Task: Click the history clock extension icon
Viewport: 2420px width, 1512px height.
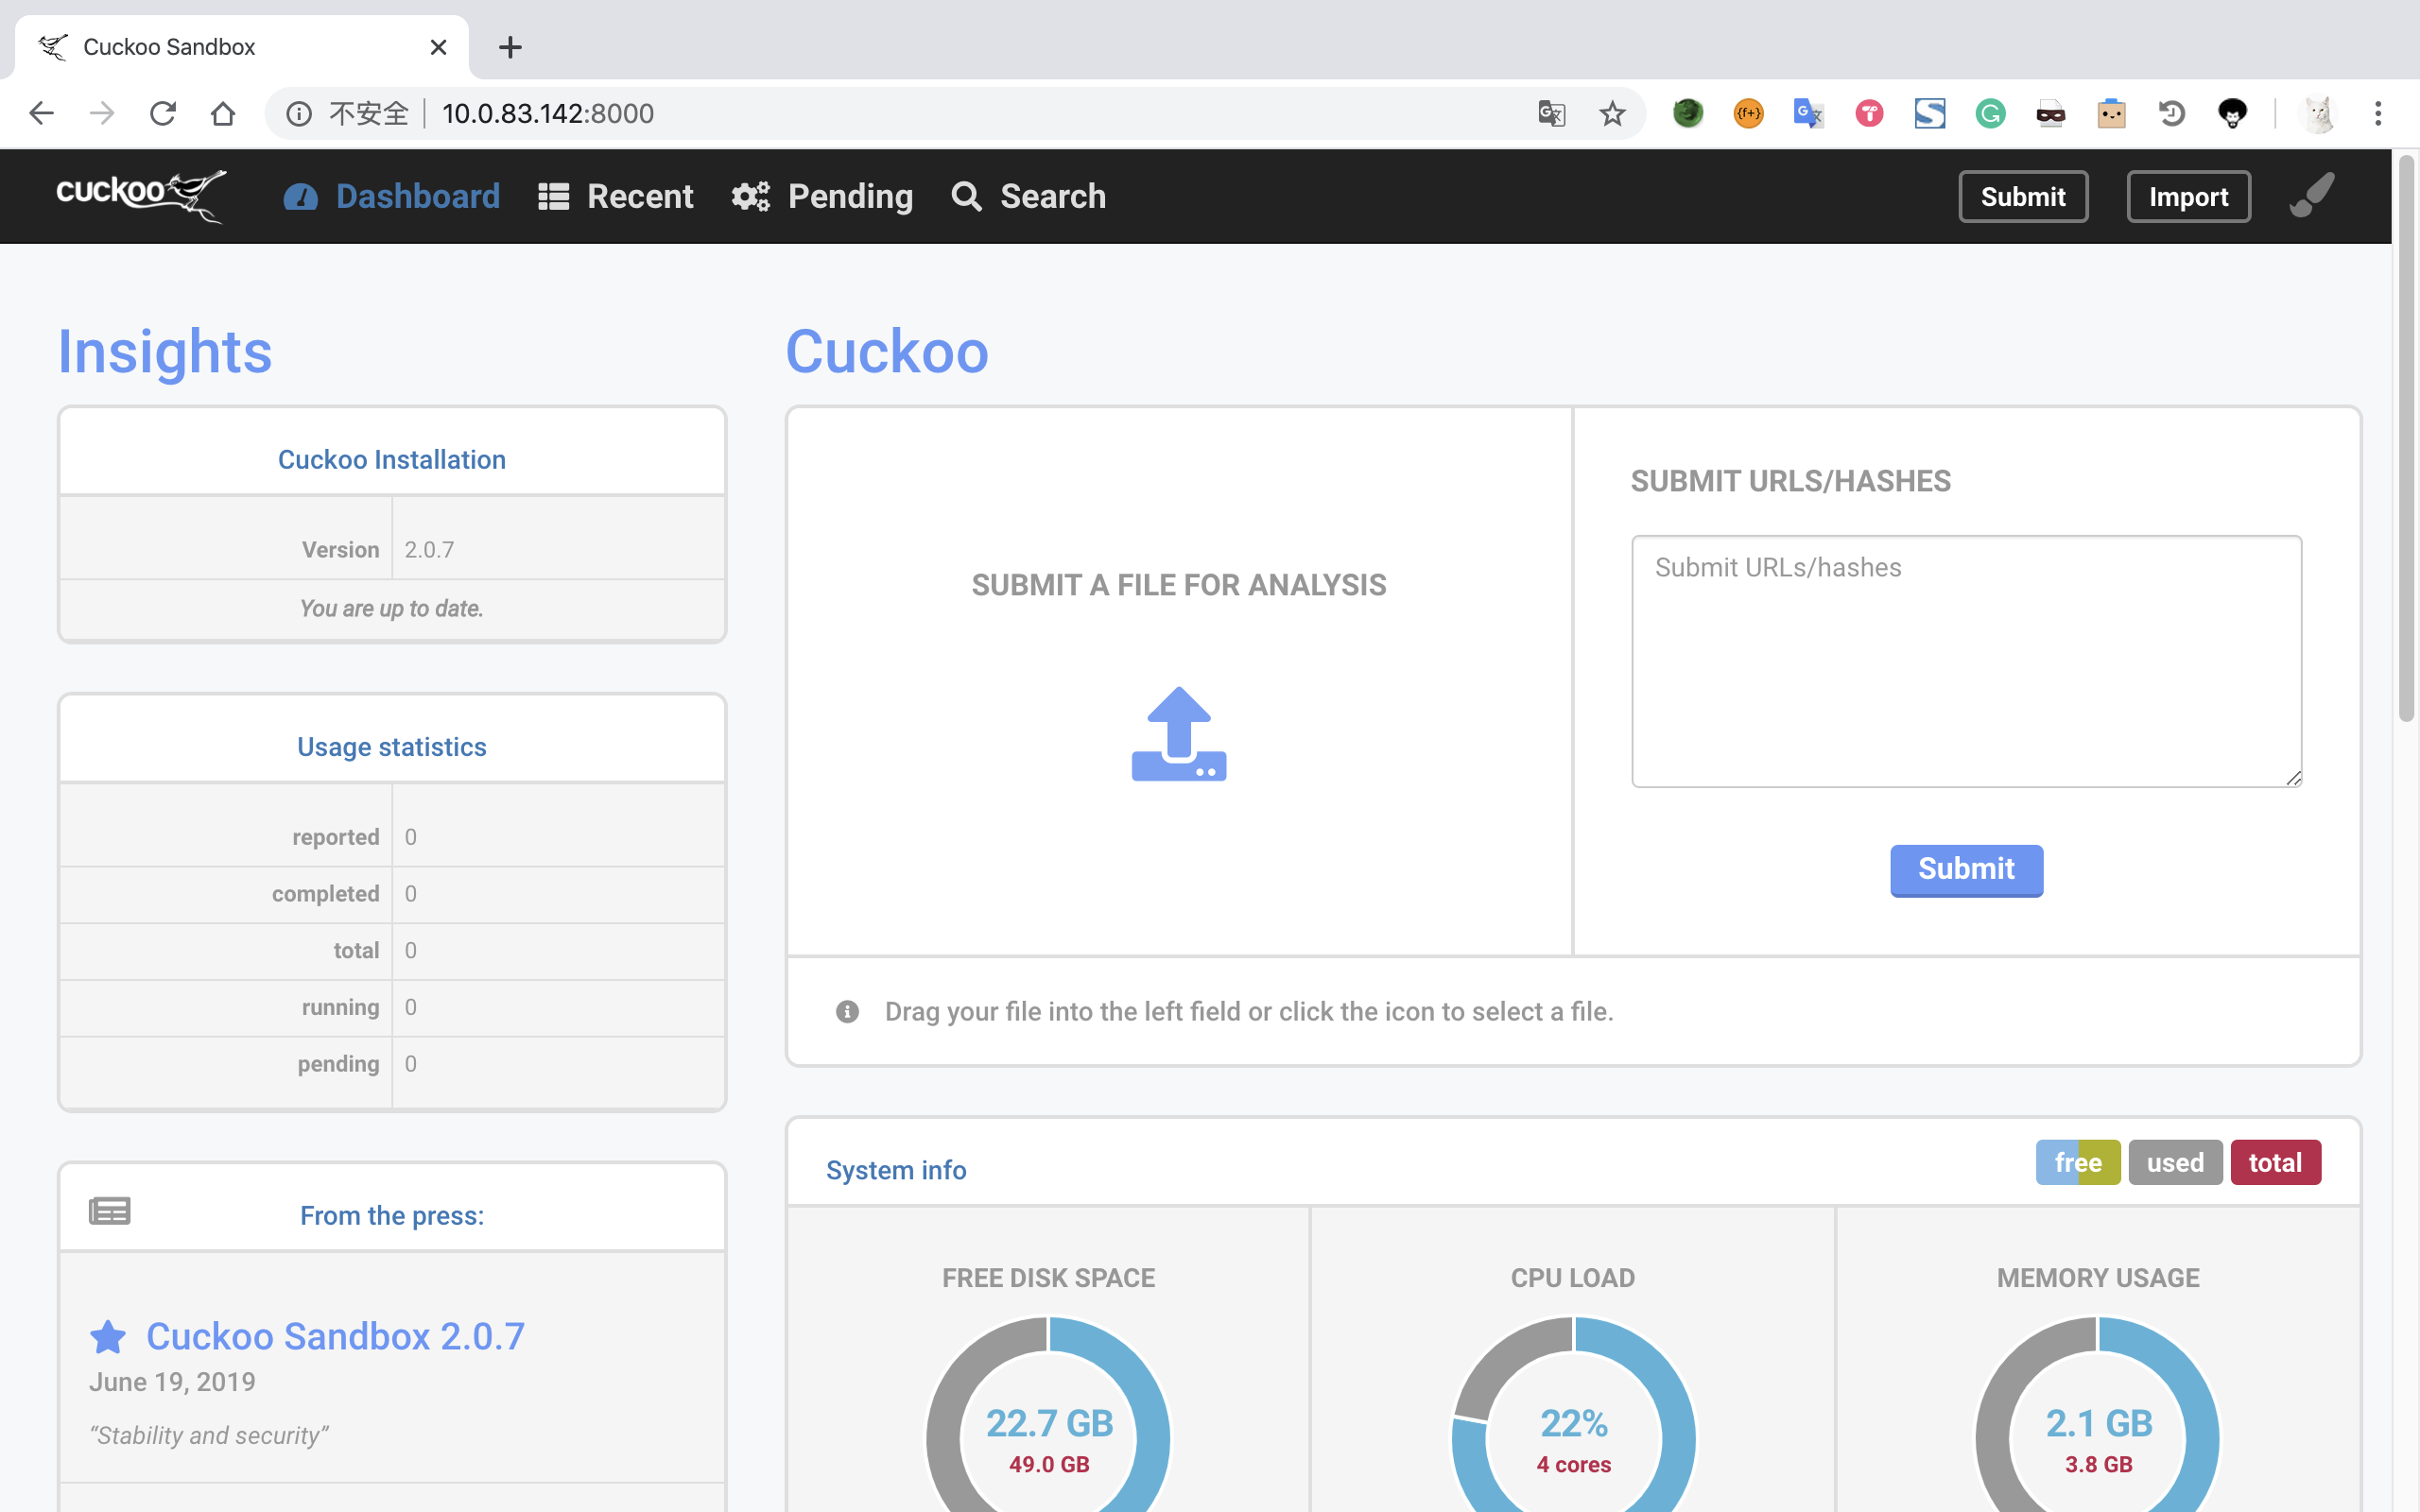Action: 2172,113
